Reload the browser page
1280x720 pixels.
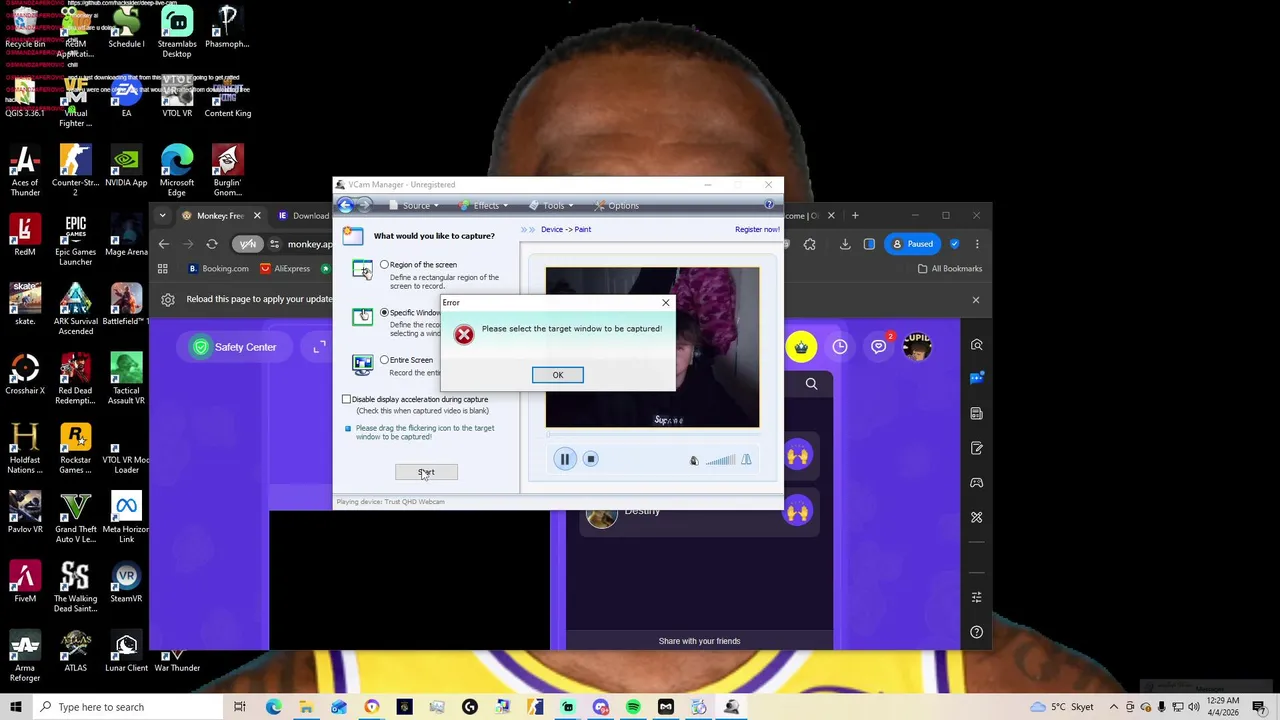pyautogui.click(x=212, y=244)
